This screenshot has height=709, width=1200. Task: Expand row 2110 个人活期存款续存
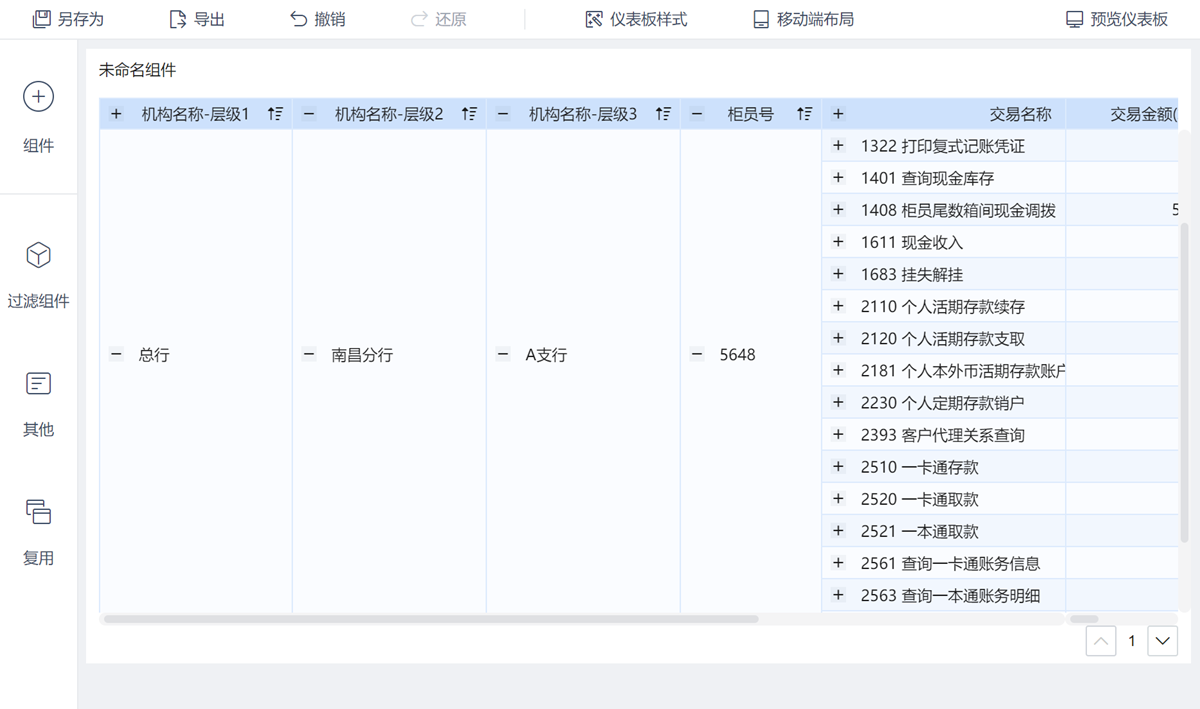click(838, 306)
